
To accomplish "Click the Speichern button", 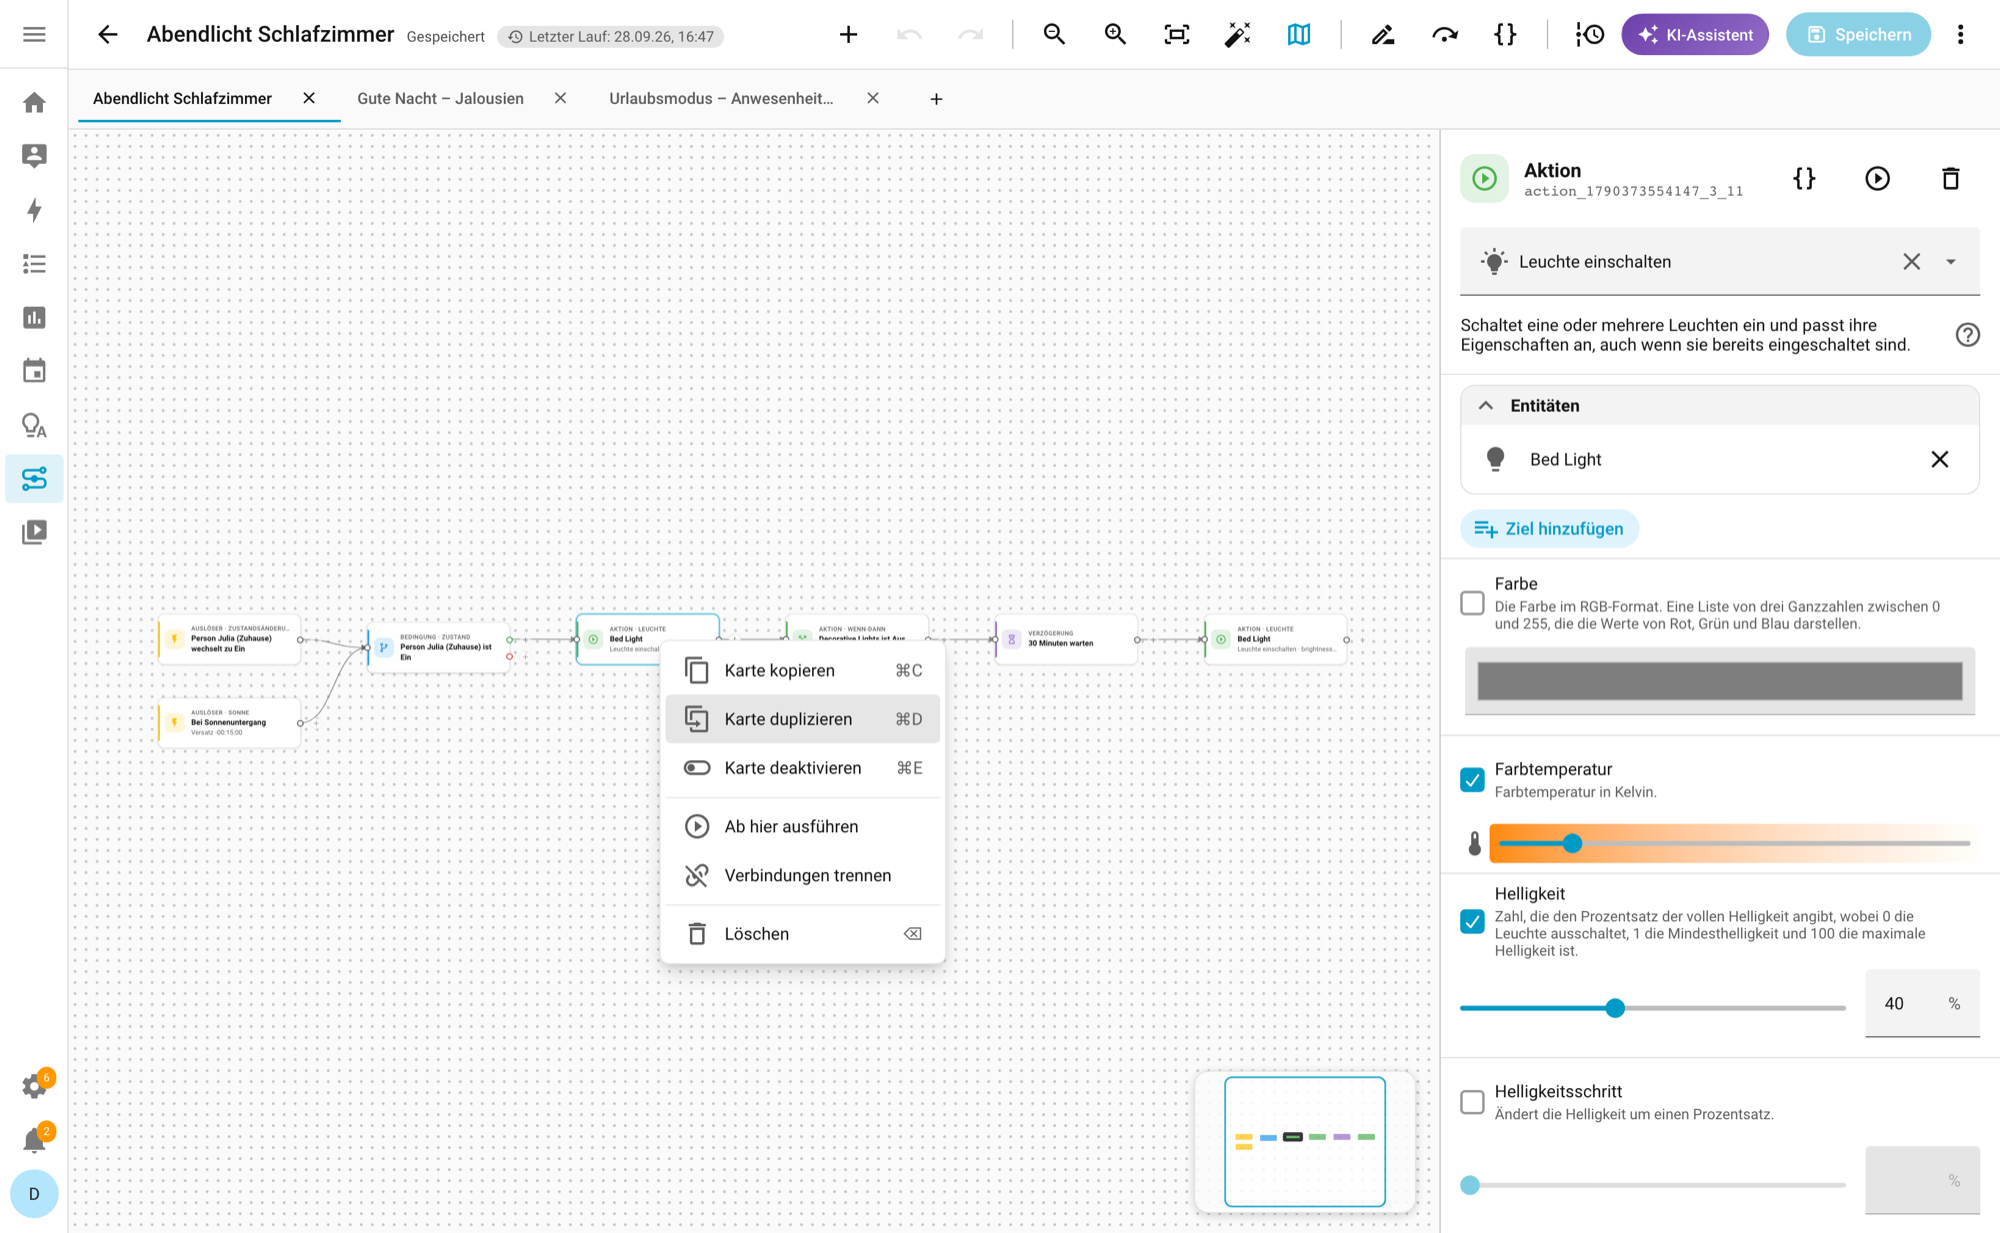I will [x=1858, y=34].
